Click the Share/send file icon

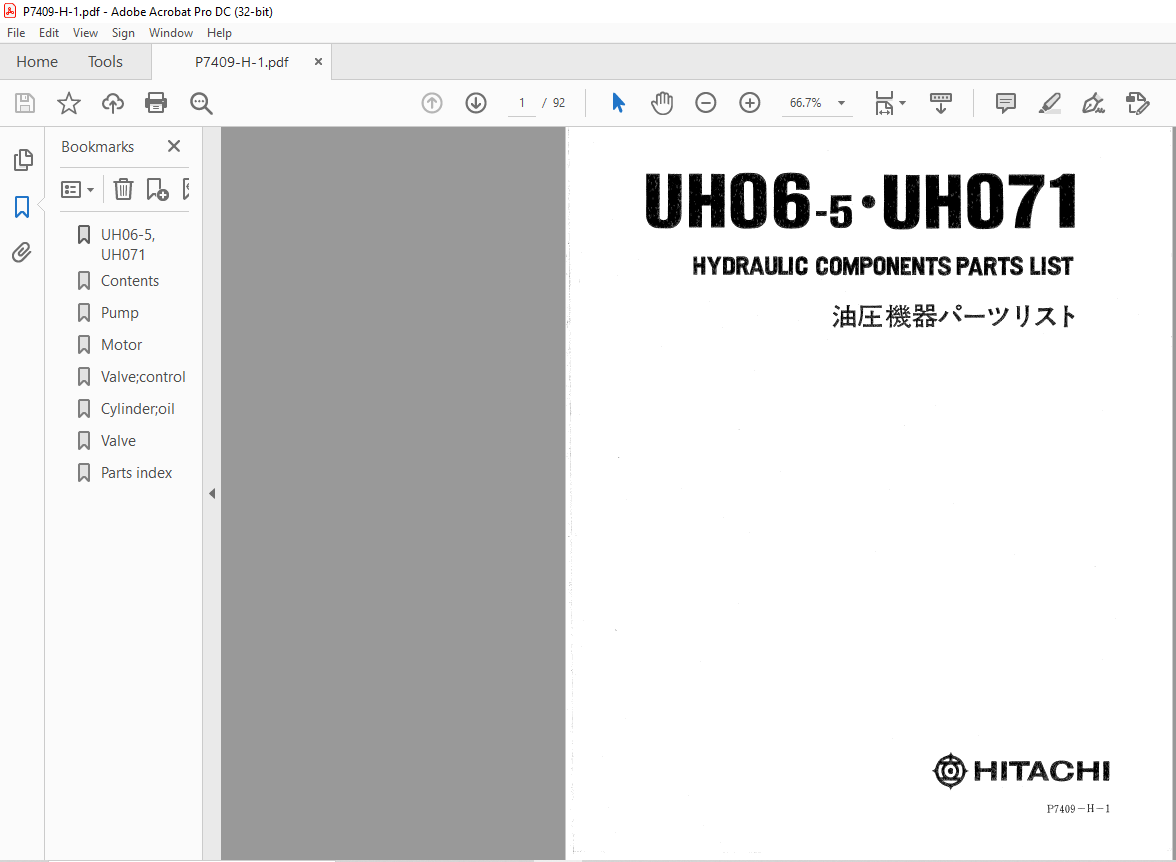[1138, 103]
